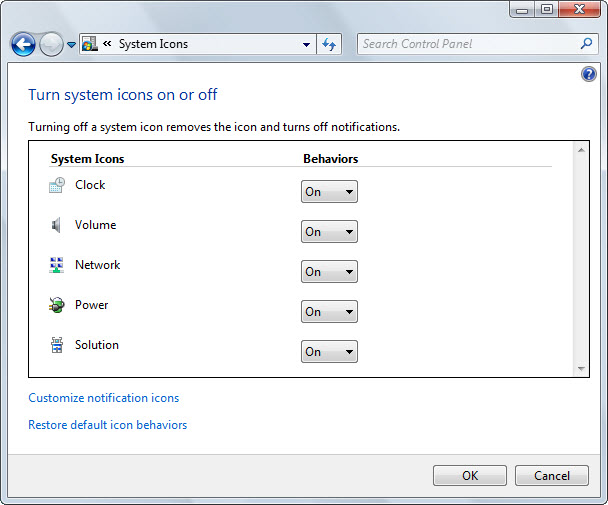Click the Volume speaker icon

pyautogui.click(x=56, y=225)
